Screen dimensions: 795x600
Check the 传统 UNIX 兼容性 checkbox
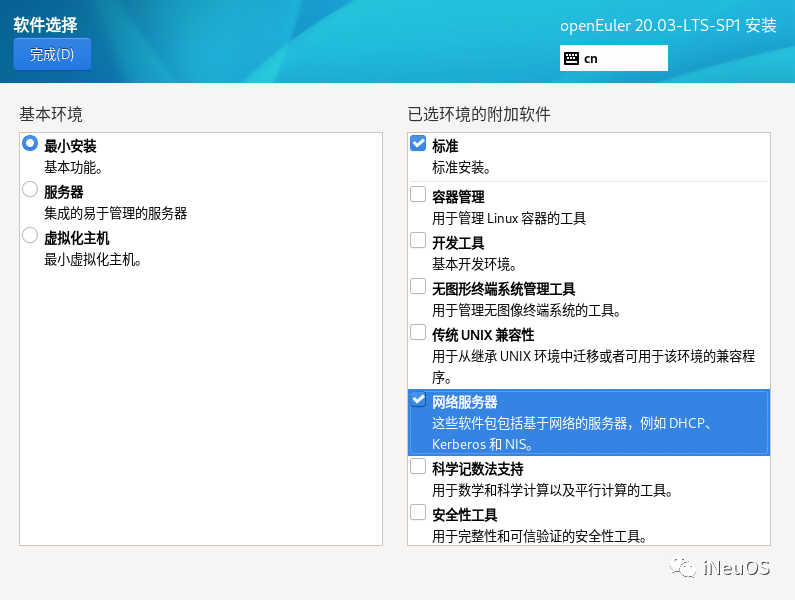(418, 333)
